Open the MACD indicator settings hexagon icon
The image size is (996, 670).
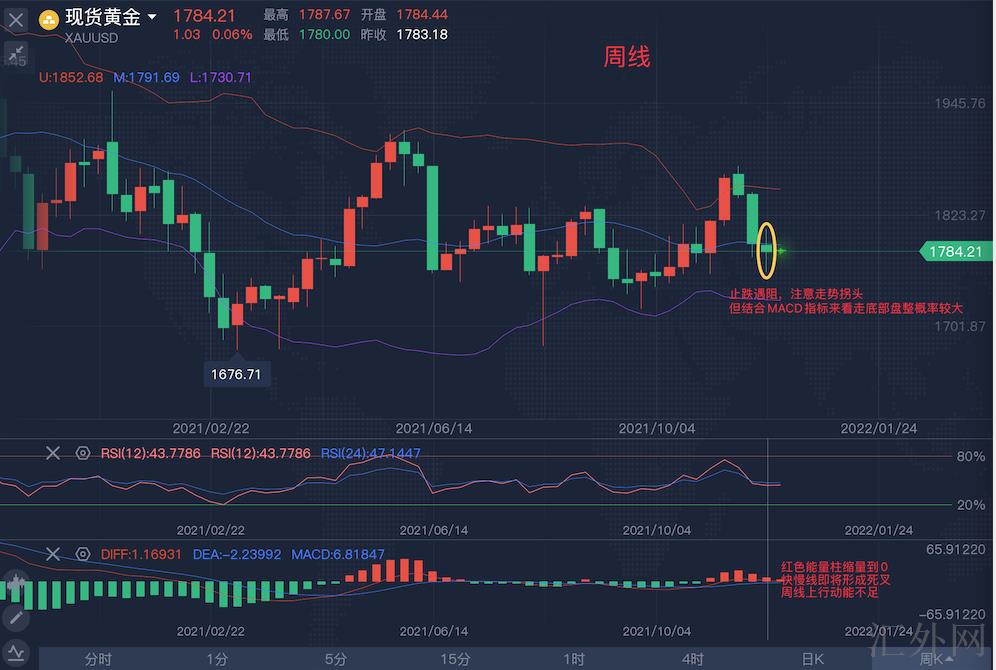tap(83, 554)
